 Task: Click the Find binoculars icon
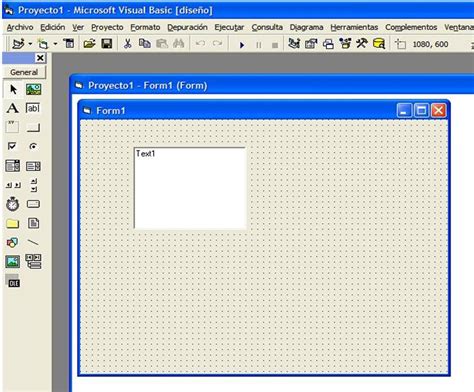(179, 44)
